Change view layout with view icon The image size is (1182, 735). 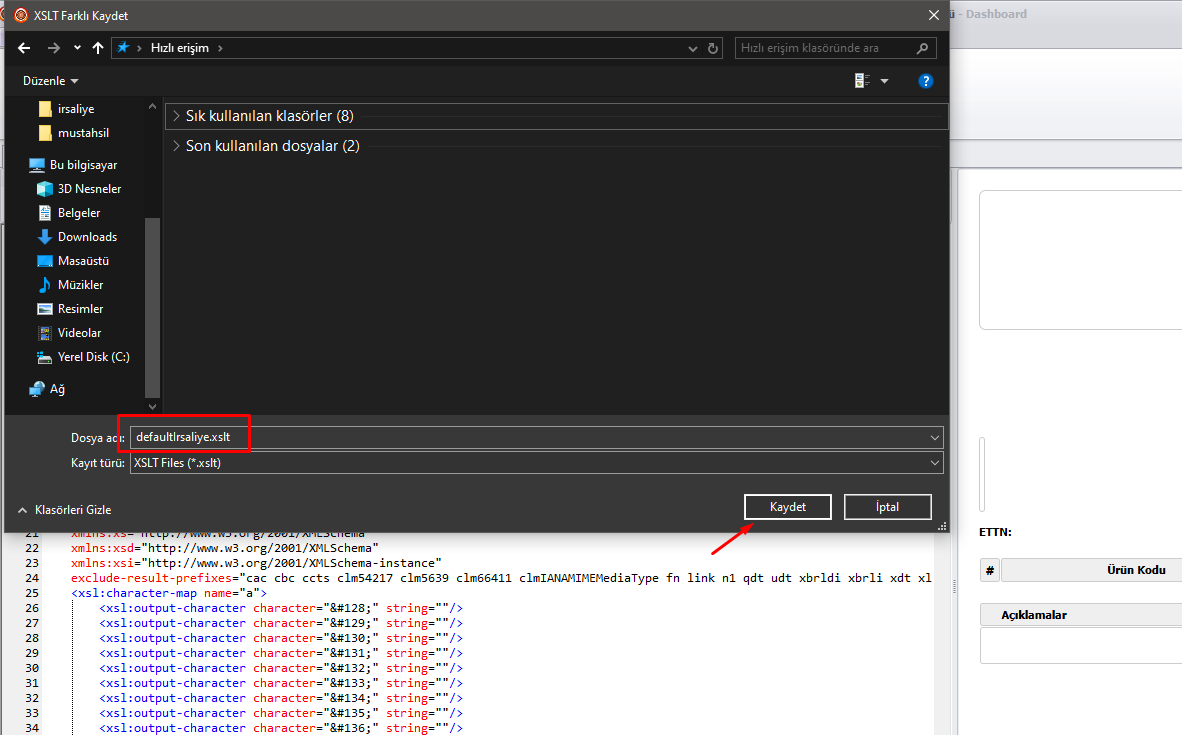(862, 81)
